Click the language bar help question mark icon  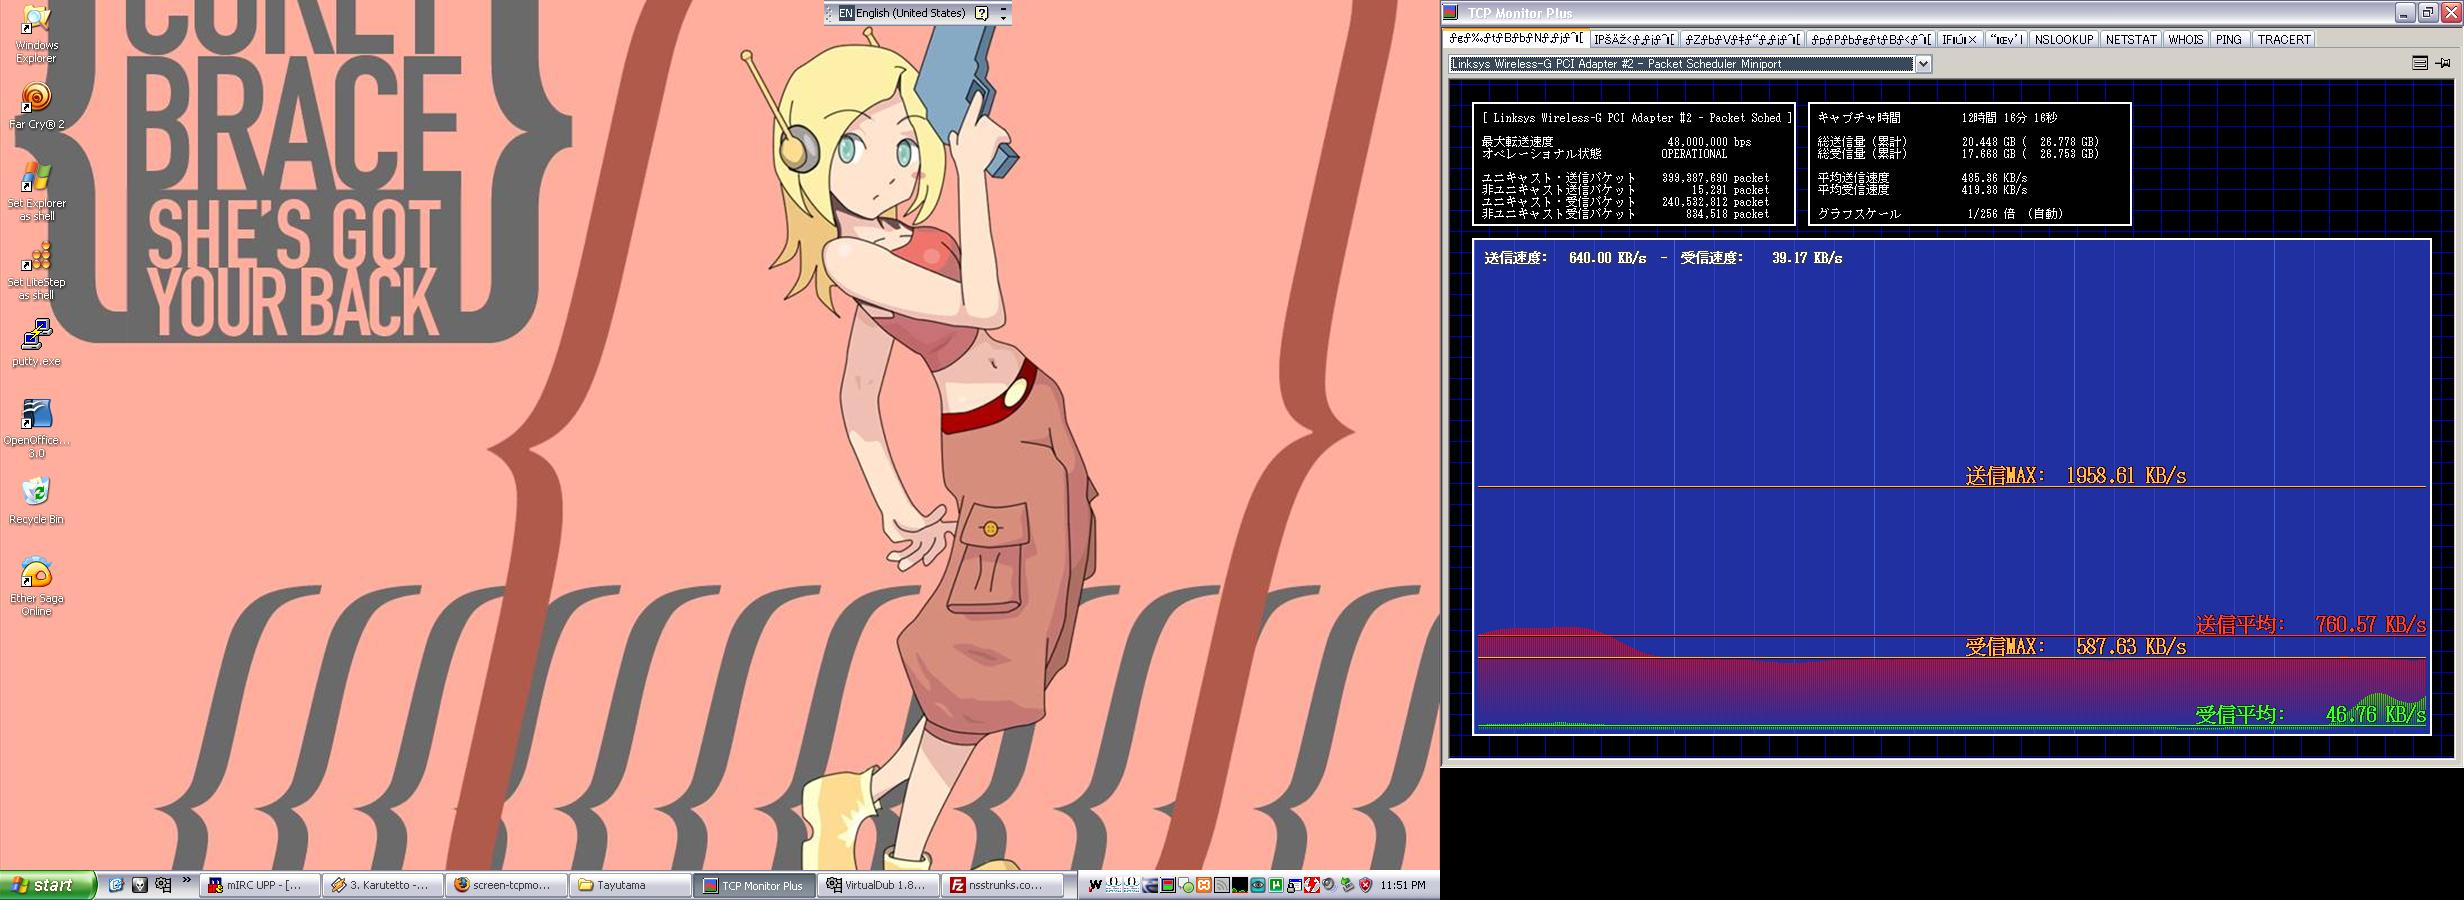981,13
